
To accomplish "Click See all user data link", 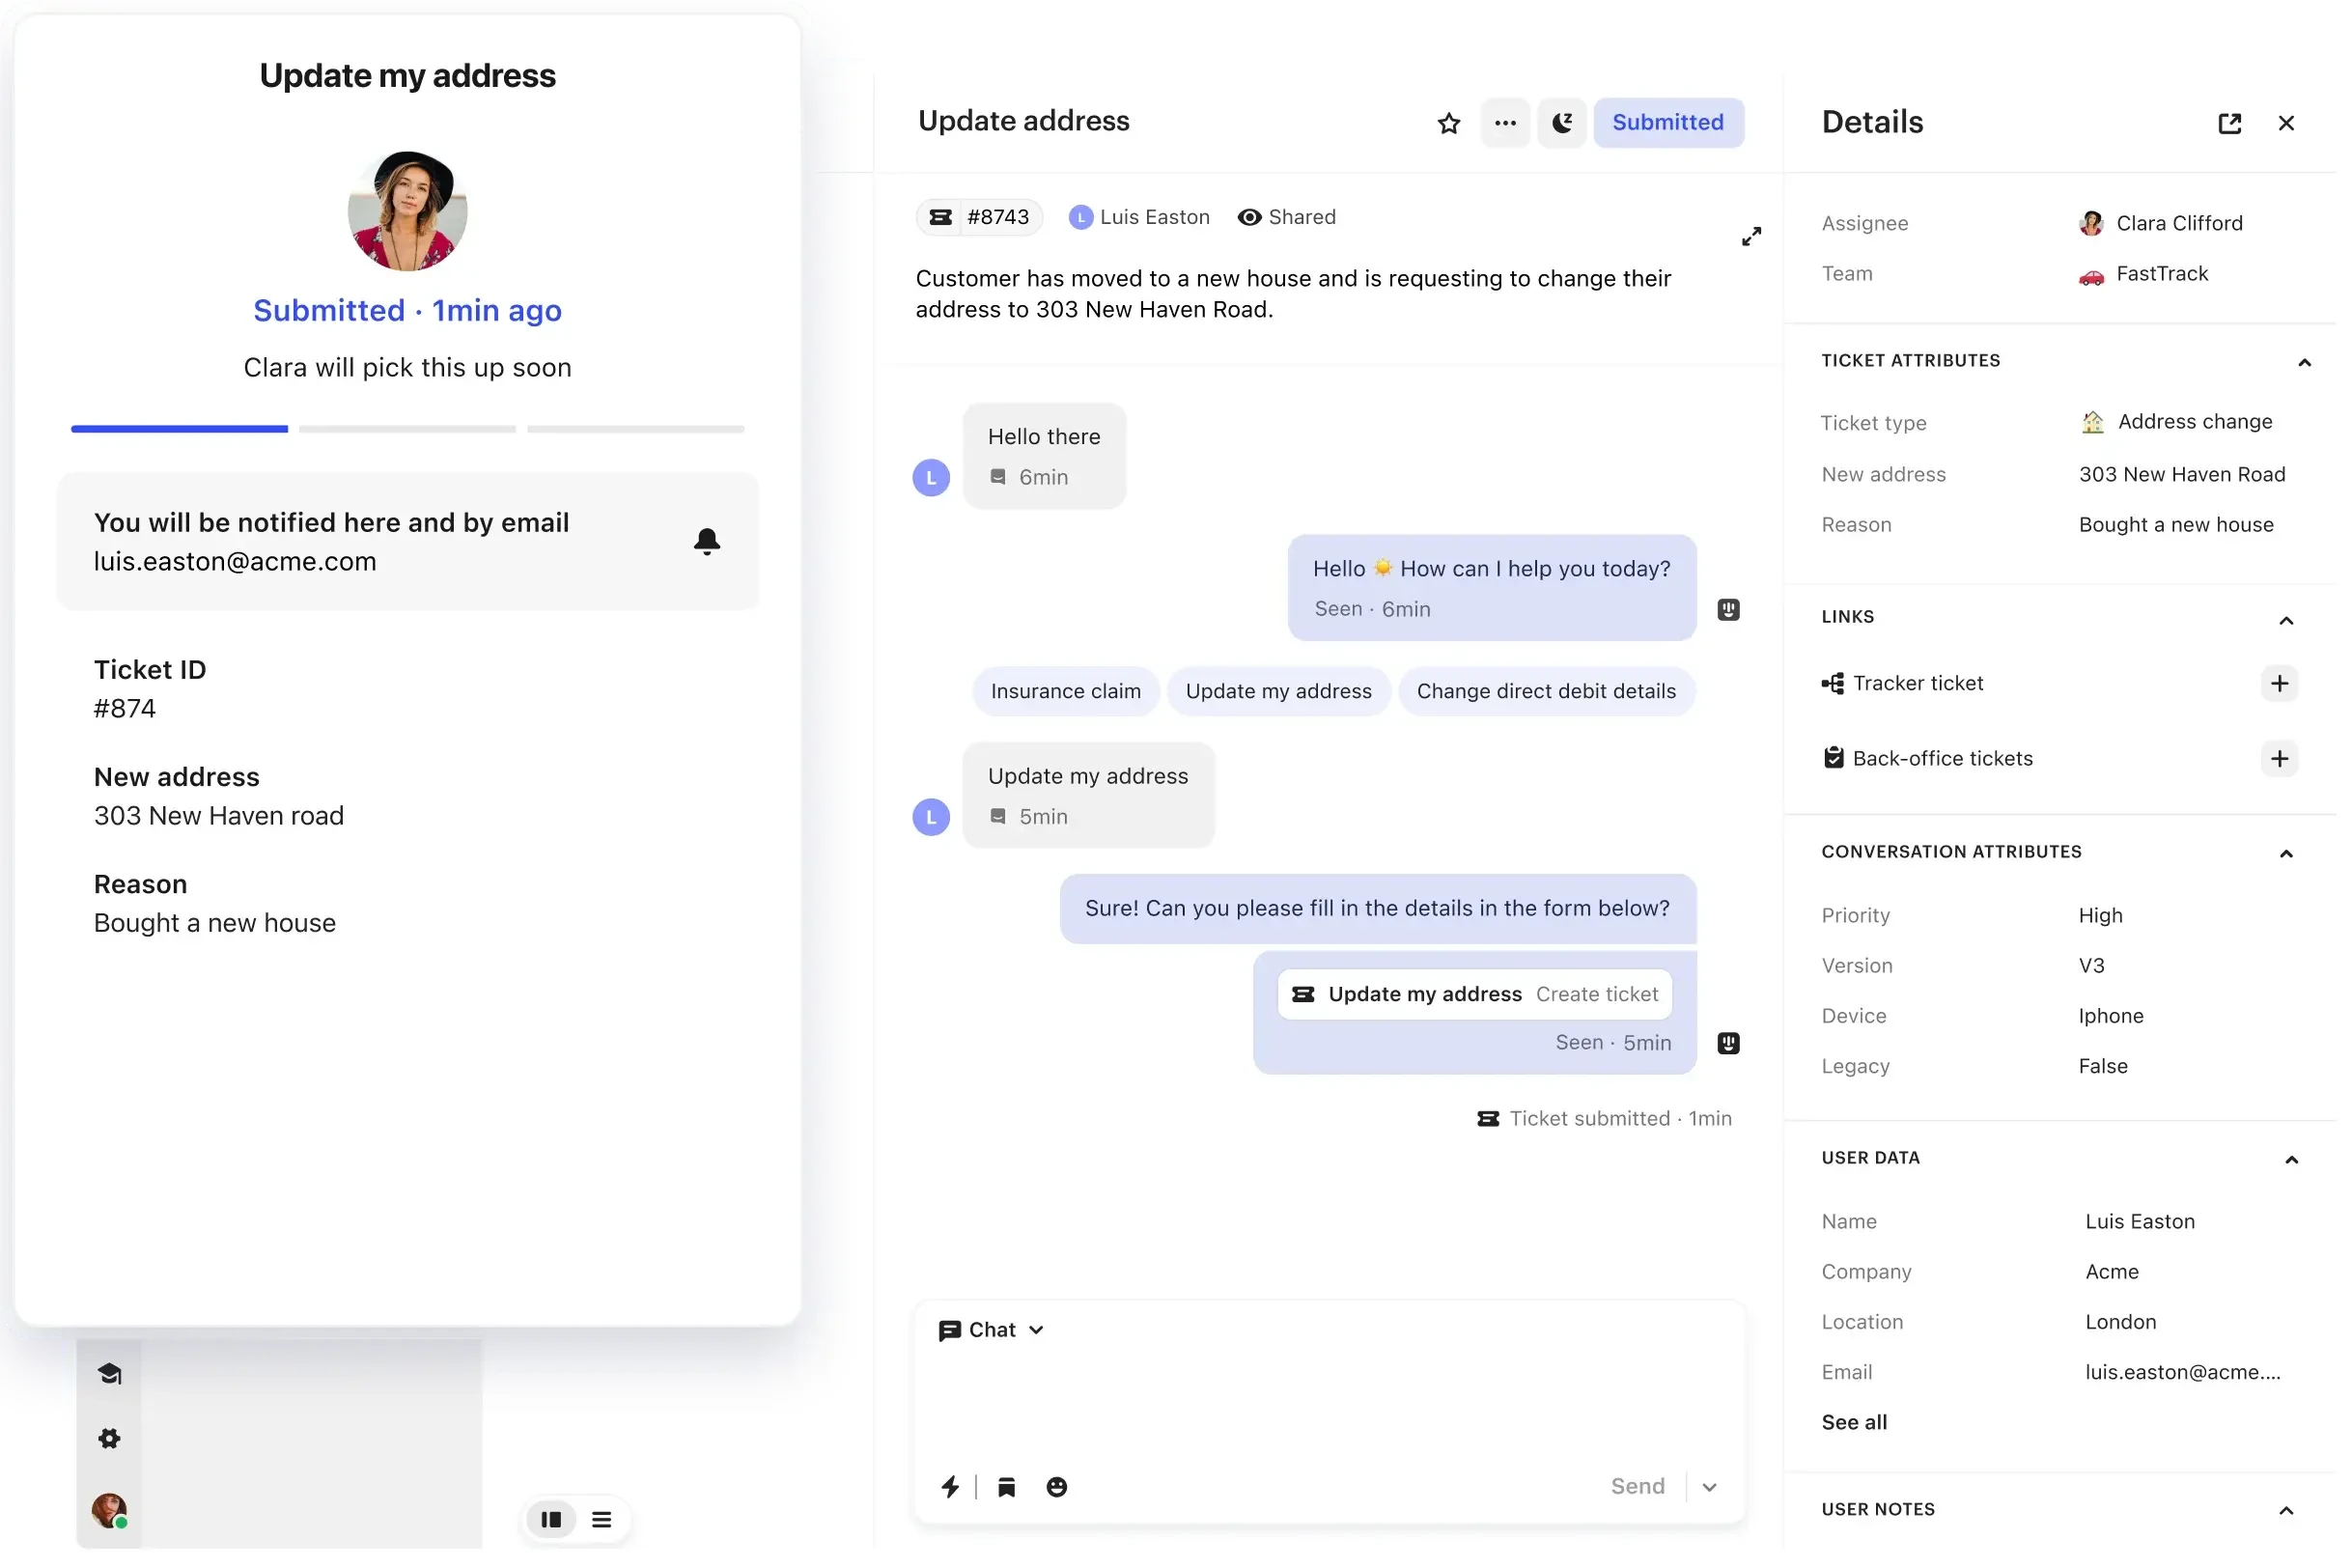I will [x=1853, y=1422].
